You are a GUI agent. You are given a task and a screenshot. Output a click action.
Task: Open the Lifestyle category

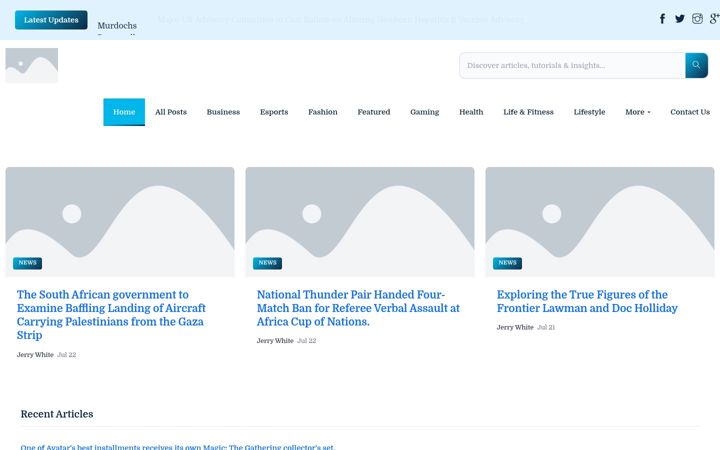[x=590, y=112]
